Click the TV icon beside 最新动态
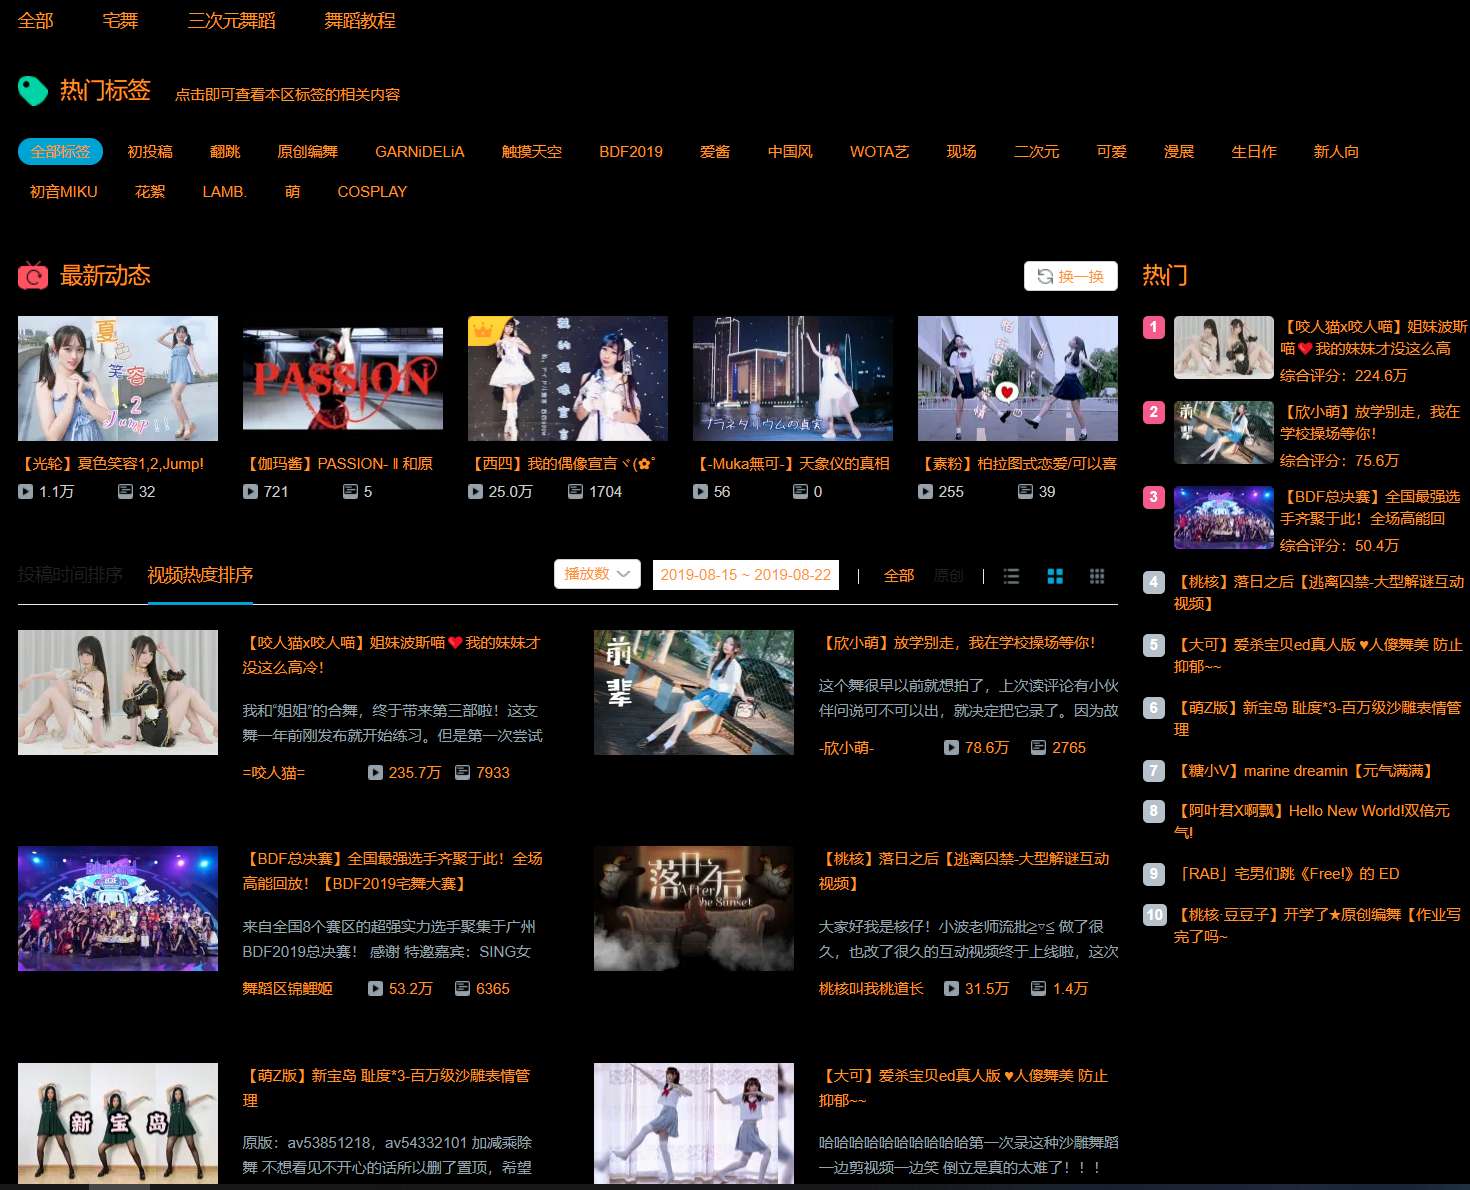 coord(33,275)
